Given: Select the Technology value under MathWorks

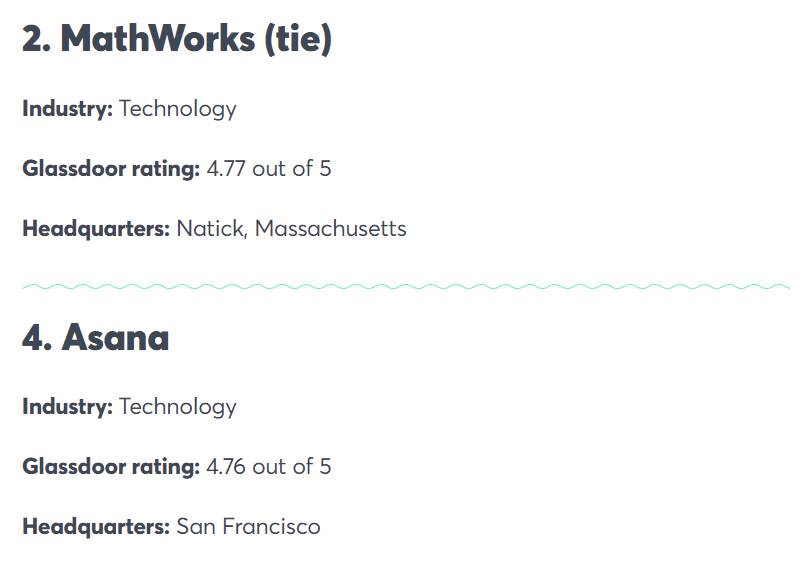Looking at the screenshot, I should [x=178, y=109].
